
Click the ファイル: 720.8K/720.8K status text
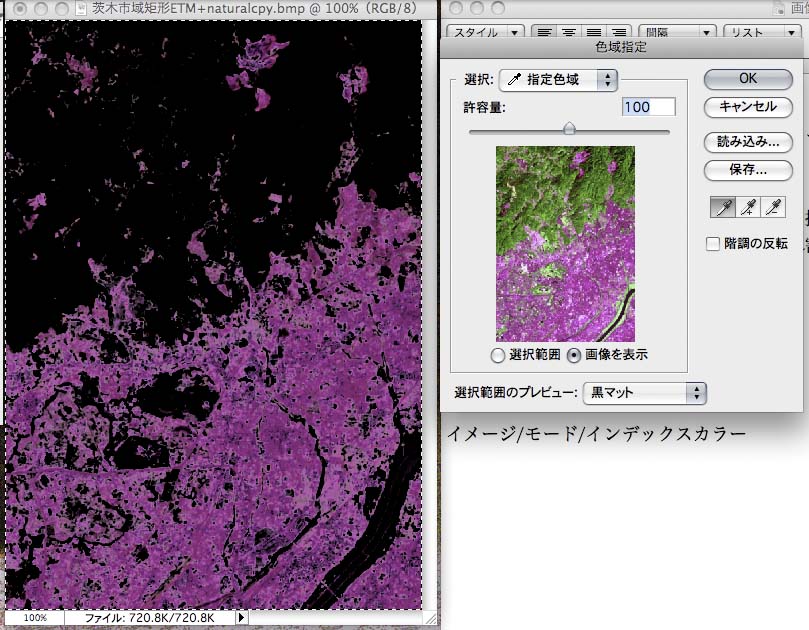click(x=150, y=618)
